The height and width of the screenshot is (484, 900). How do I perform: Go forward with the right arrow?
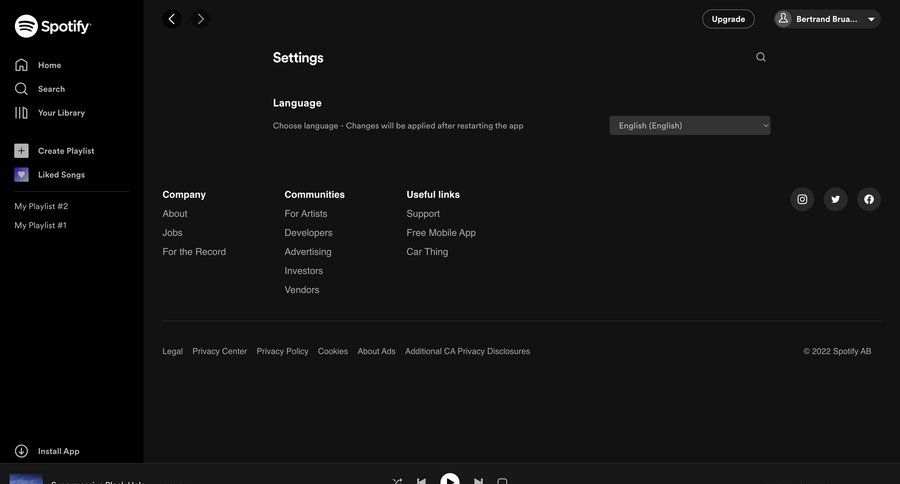[200, 19]
